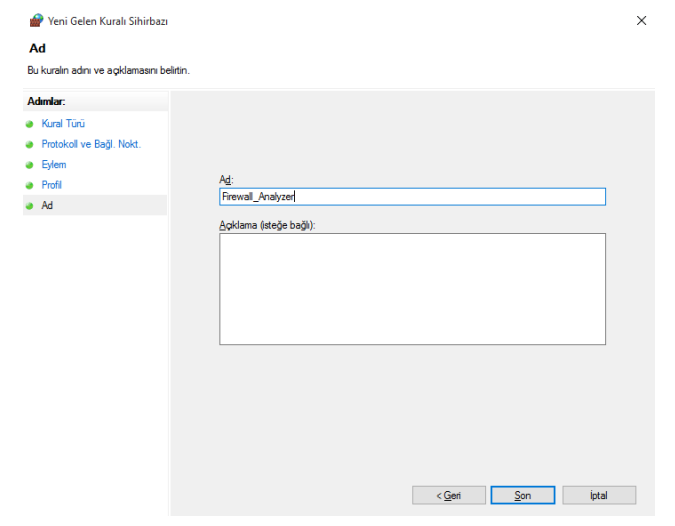675x526 pixels.
Task: Cancel the wizard with İptal button
Action: coord(599,495)
